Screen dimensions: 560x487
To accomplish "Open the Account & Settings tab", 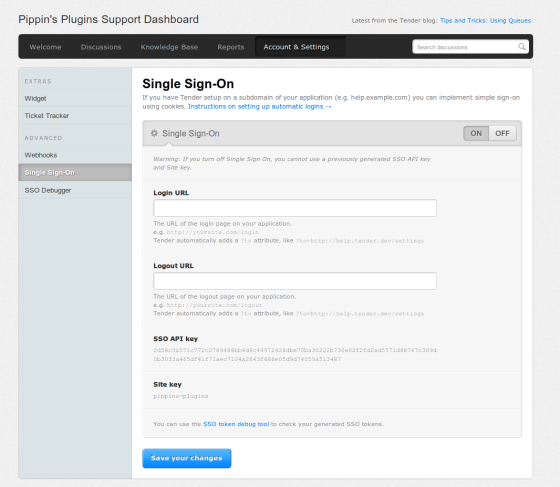I will [296, 47].
